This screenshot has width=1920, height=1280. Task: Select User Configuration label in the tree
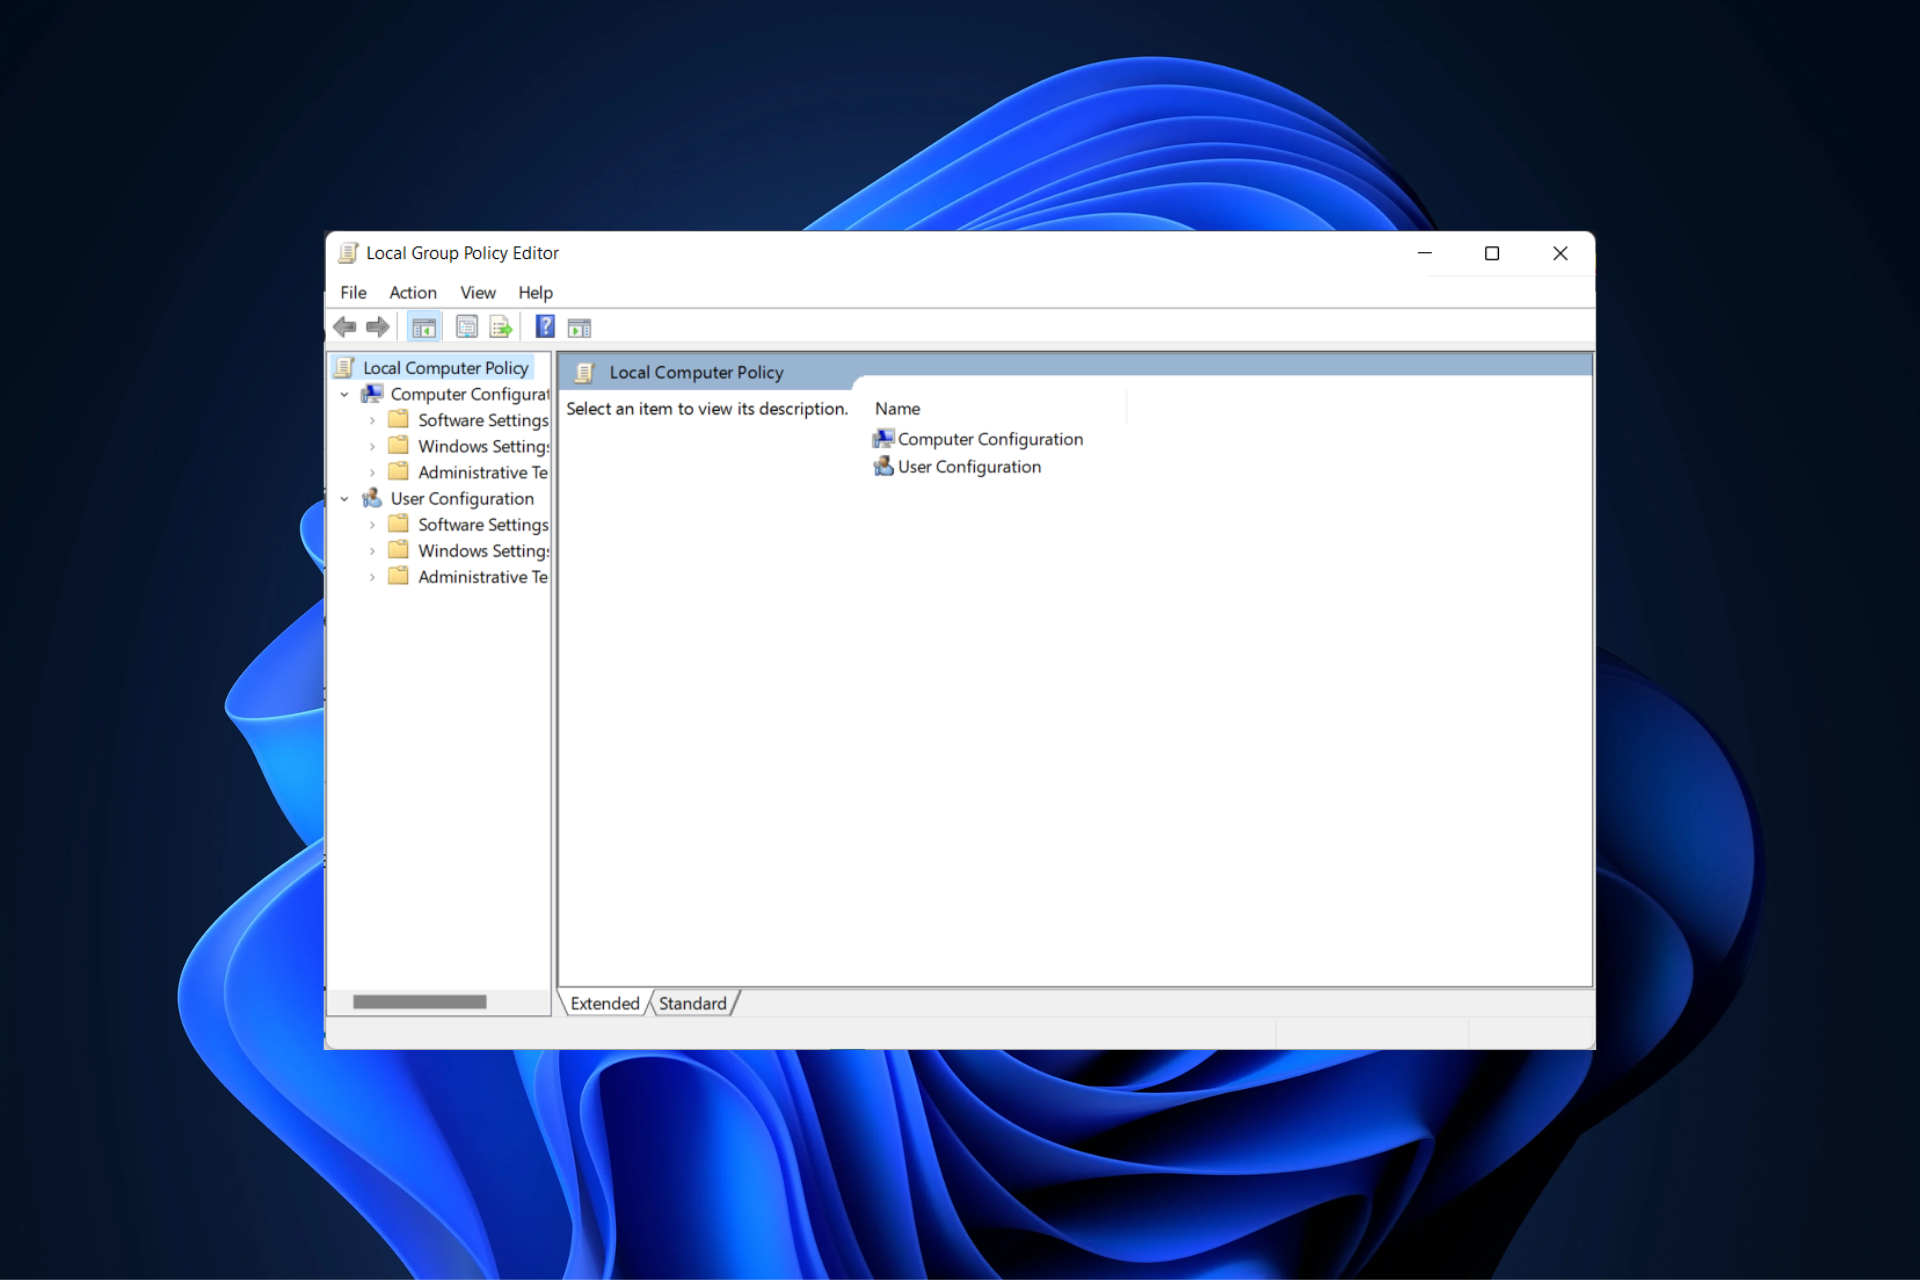pos(462,498)
